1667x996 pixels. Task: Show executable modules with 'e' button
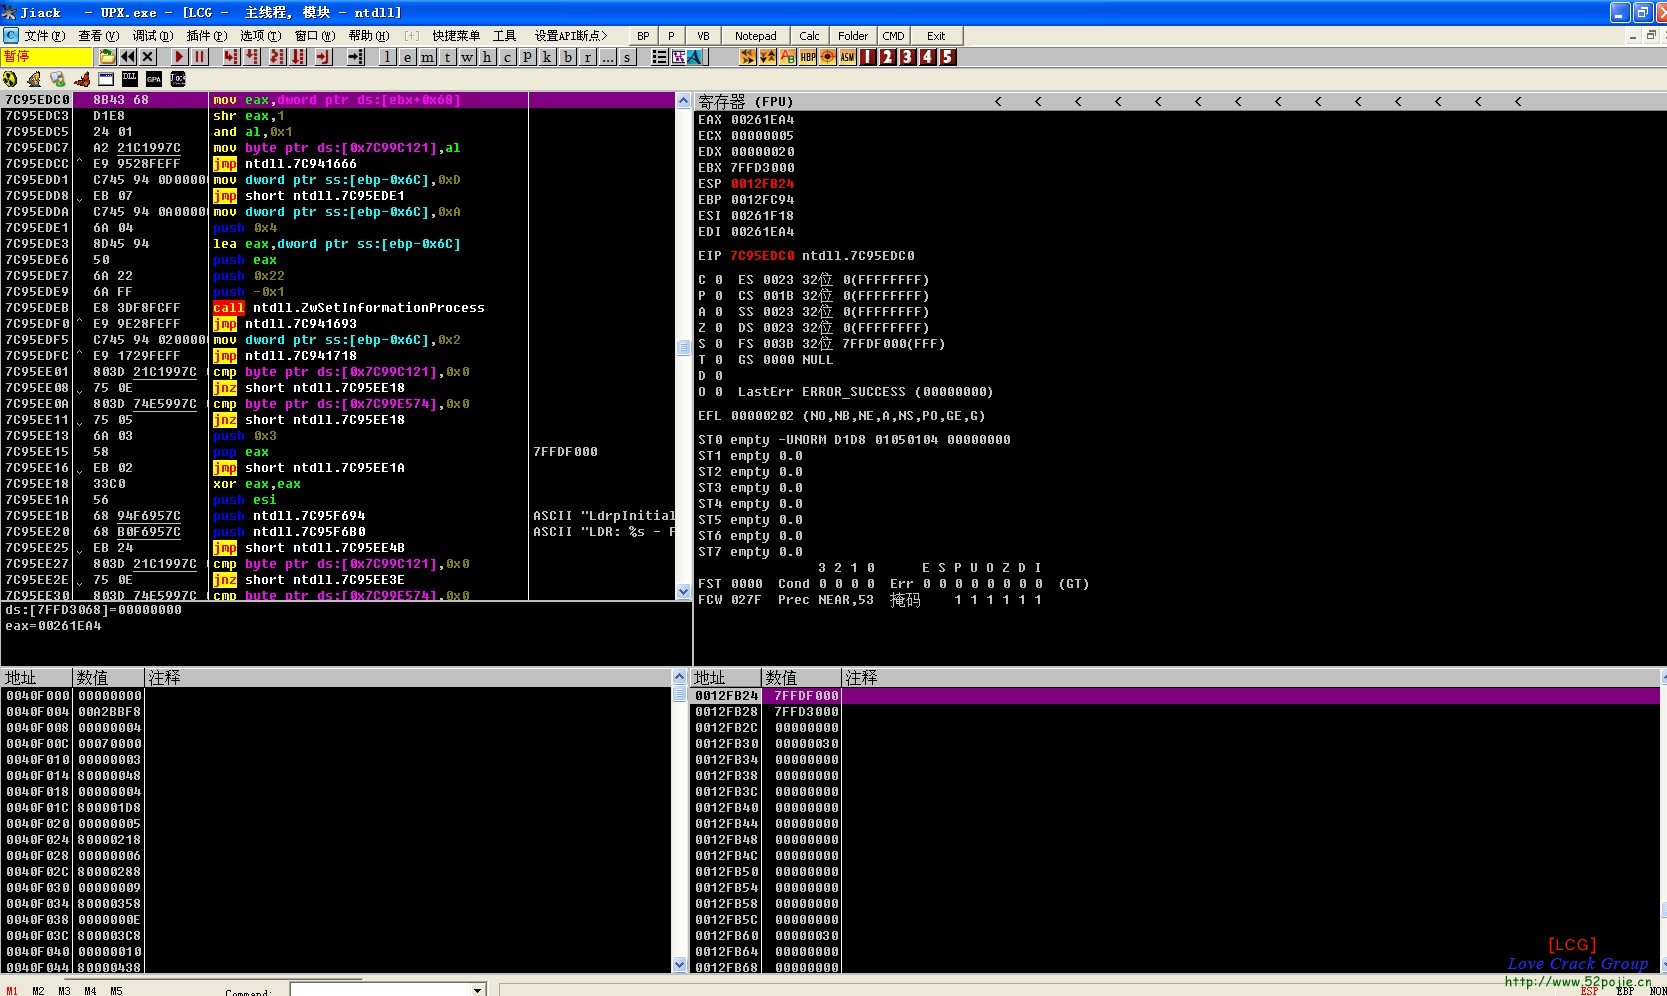(x=407, y=57)
